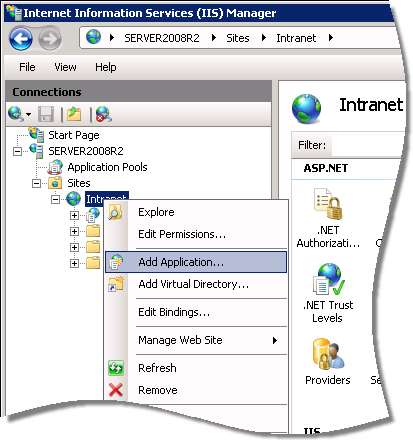The image size is (413, 440).
Task: Click the Sites breadcrumb in address bar
Action: 238,38
